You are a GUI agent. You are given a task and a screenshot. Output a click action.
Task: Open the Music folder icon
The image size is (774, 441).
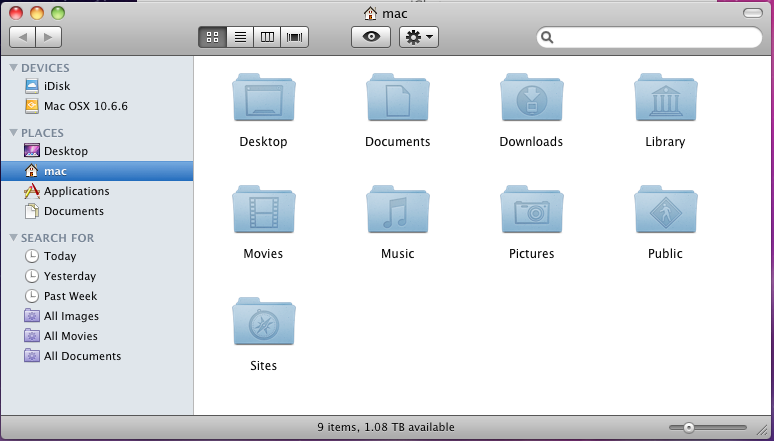pyautogui.click(x=398, y=210)
